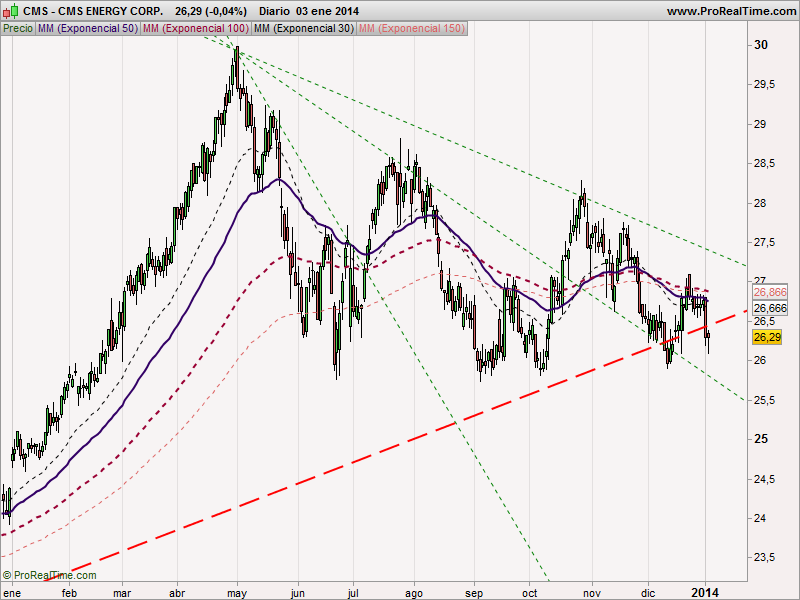Click the feb month label on time axis
The height and width of the screenshot is (600, 800).
point(69,593)
